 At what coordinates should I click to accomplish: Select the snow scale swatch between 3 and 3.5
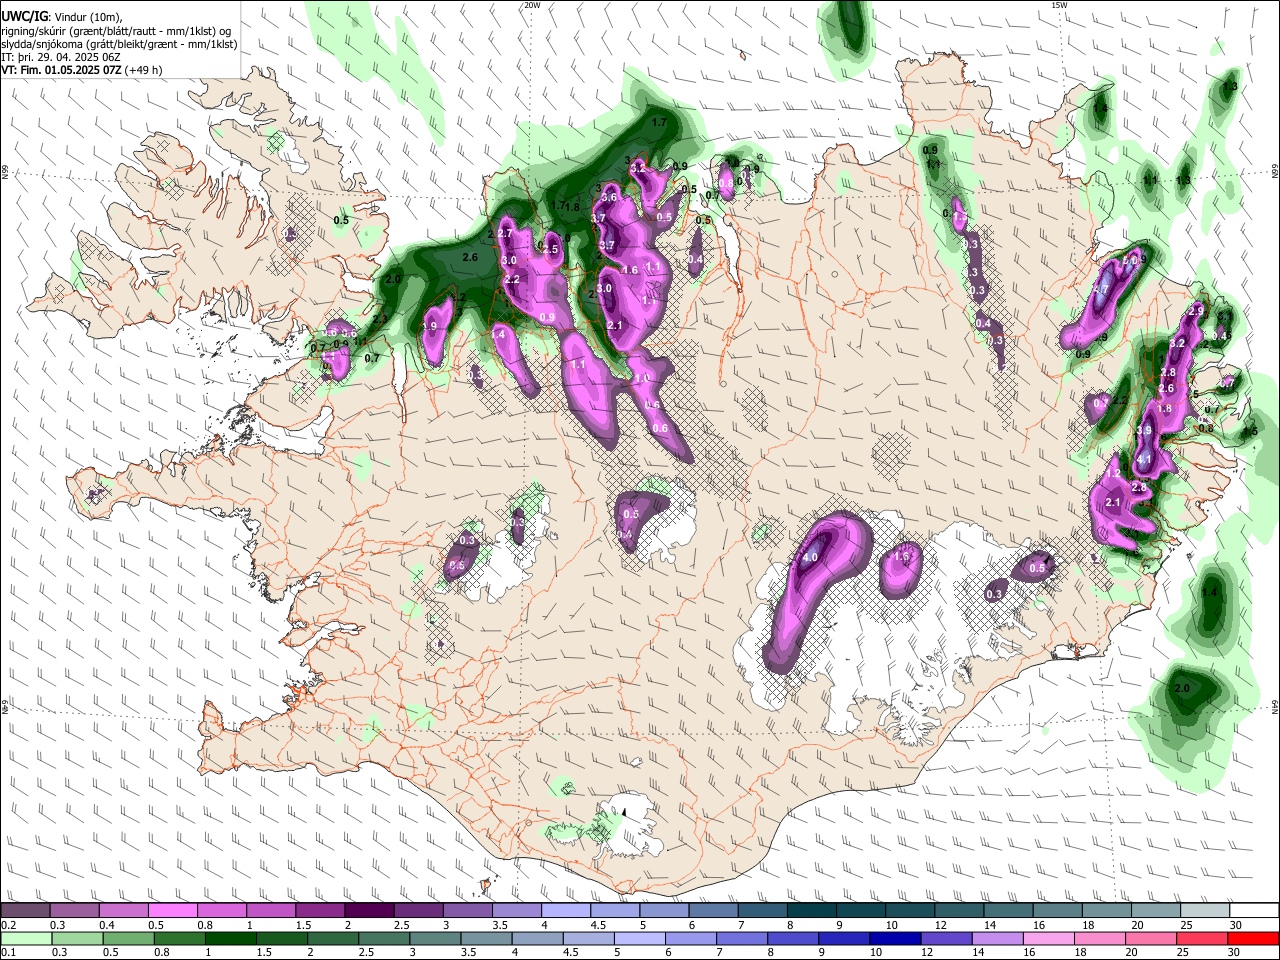point(466,911)
